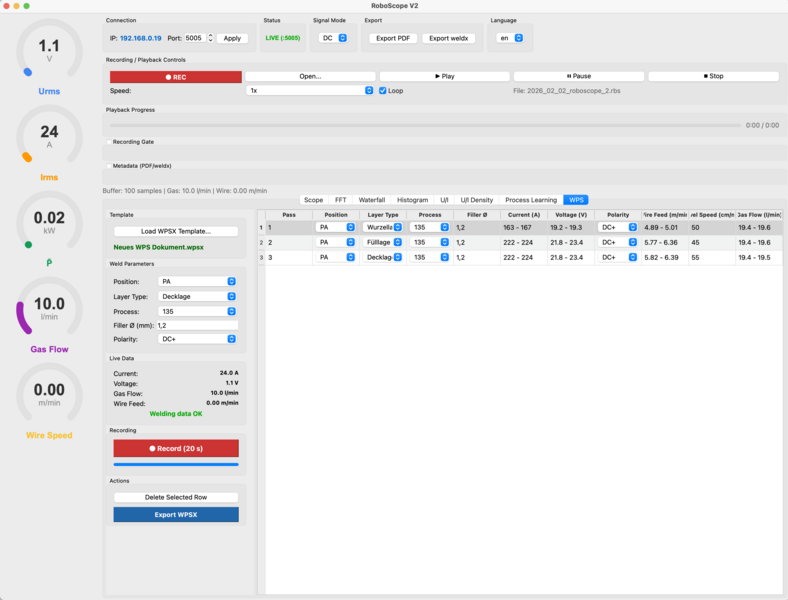Click the Playback Progress slider bar
Viewport: 788px width, 600px height.
[420, 125]
